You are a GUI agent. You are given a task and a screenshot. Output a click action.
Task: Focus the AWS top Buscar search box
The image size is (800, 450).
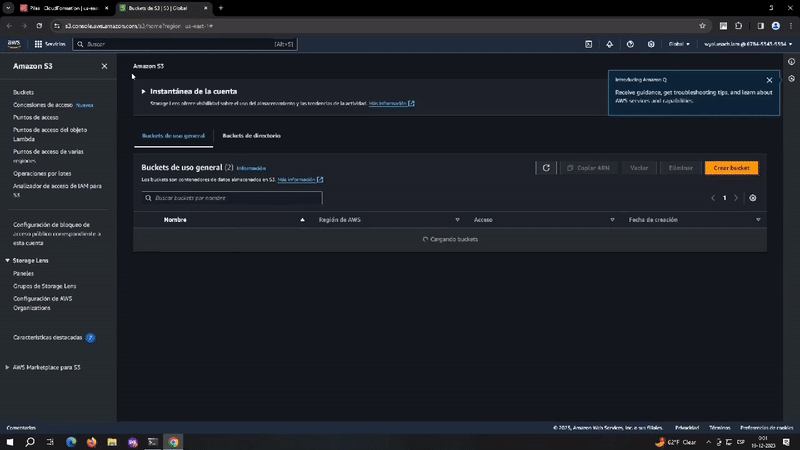coord(185,44)
